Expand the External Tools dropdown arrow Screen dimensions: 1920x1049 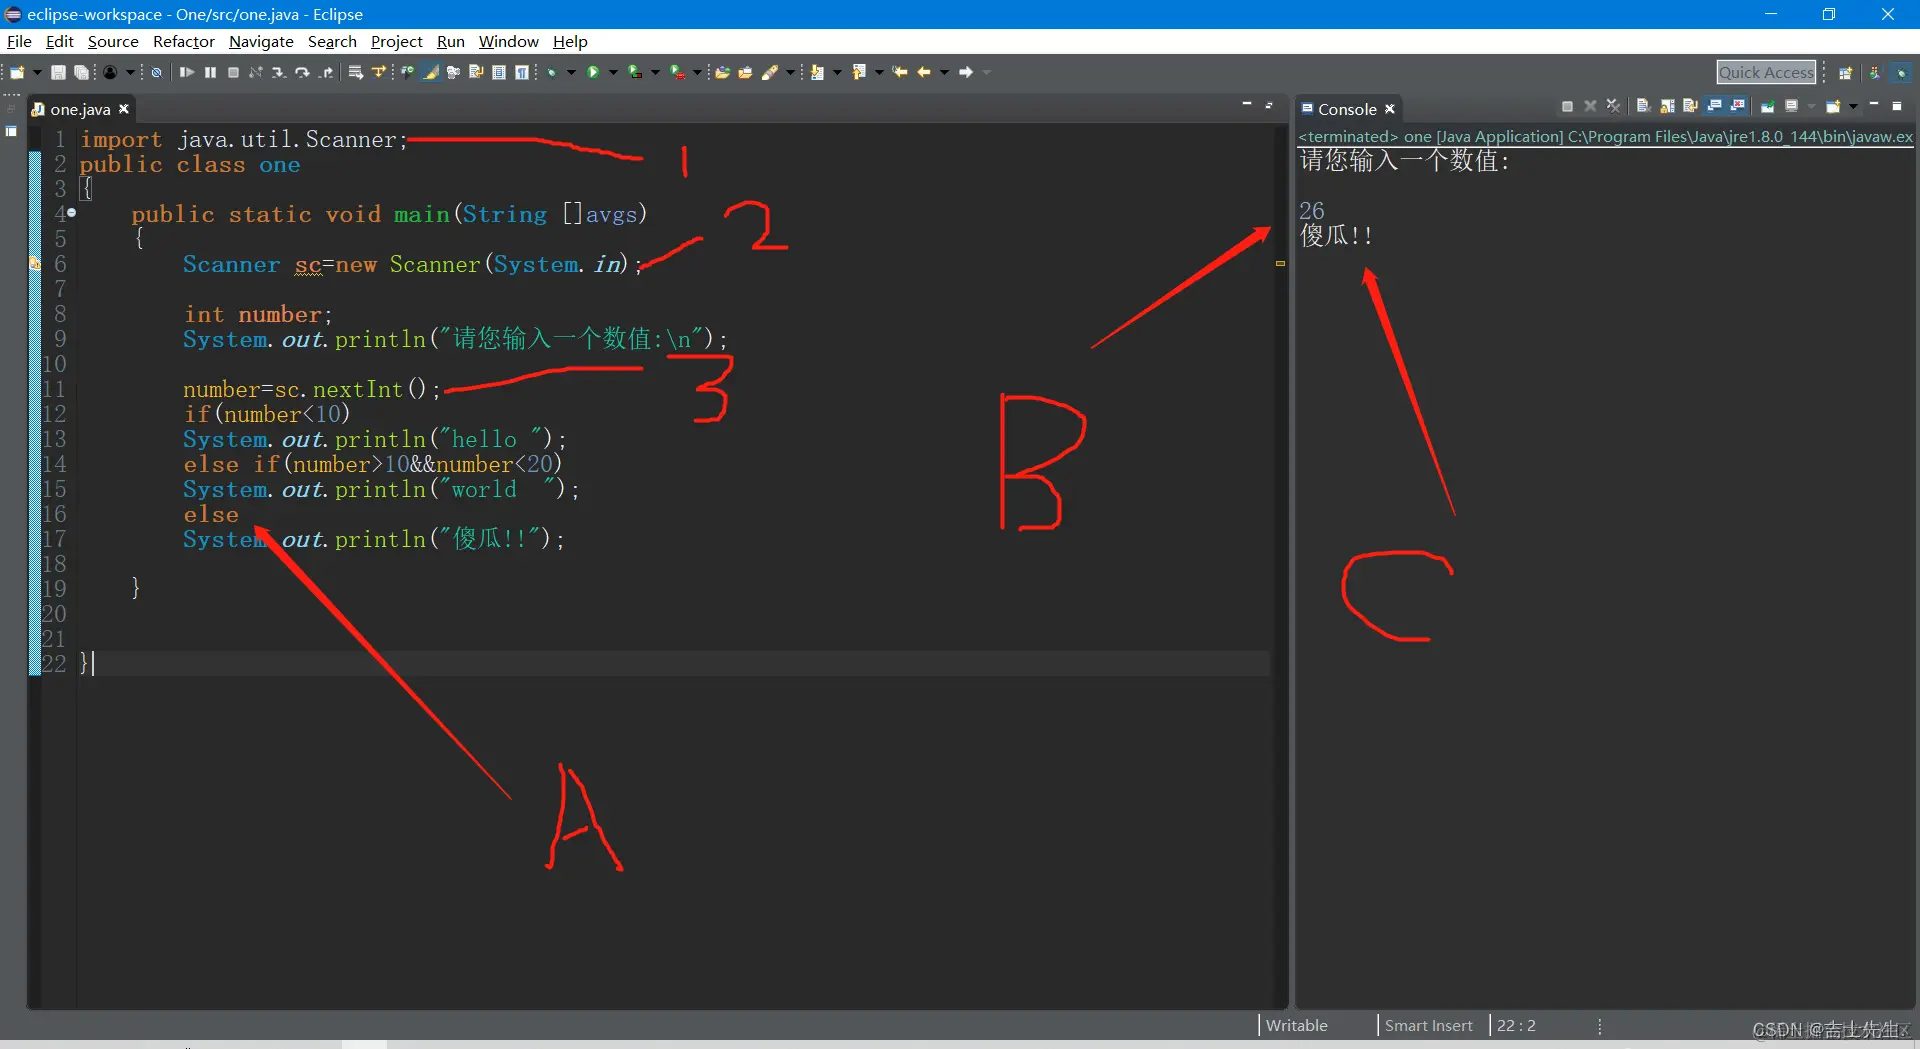tap(697, 72)
